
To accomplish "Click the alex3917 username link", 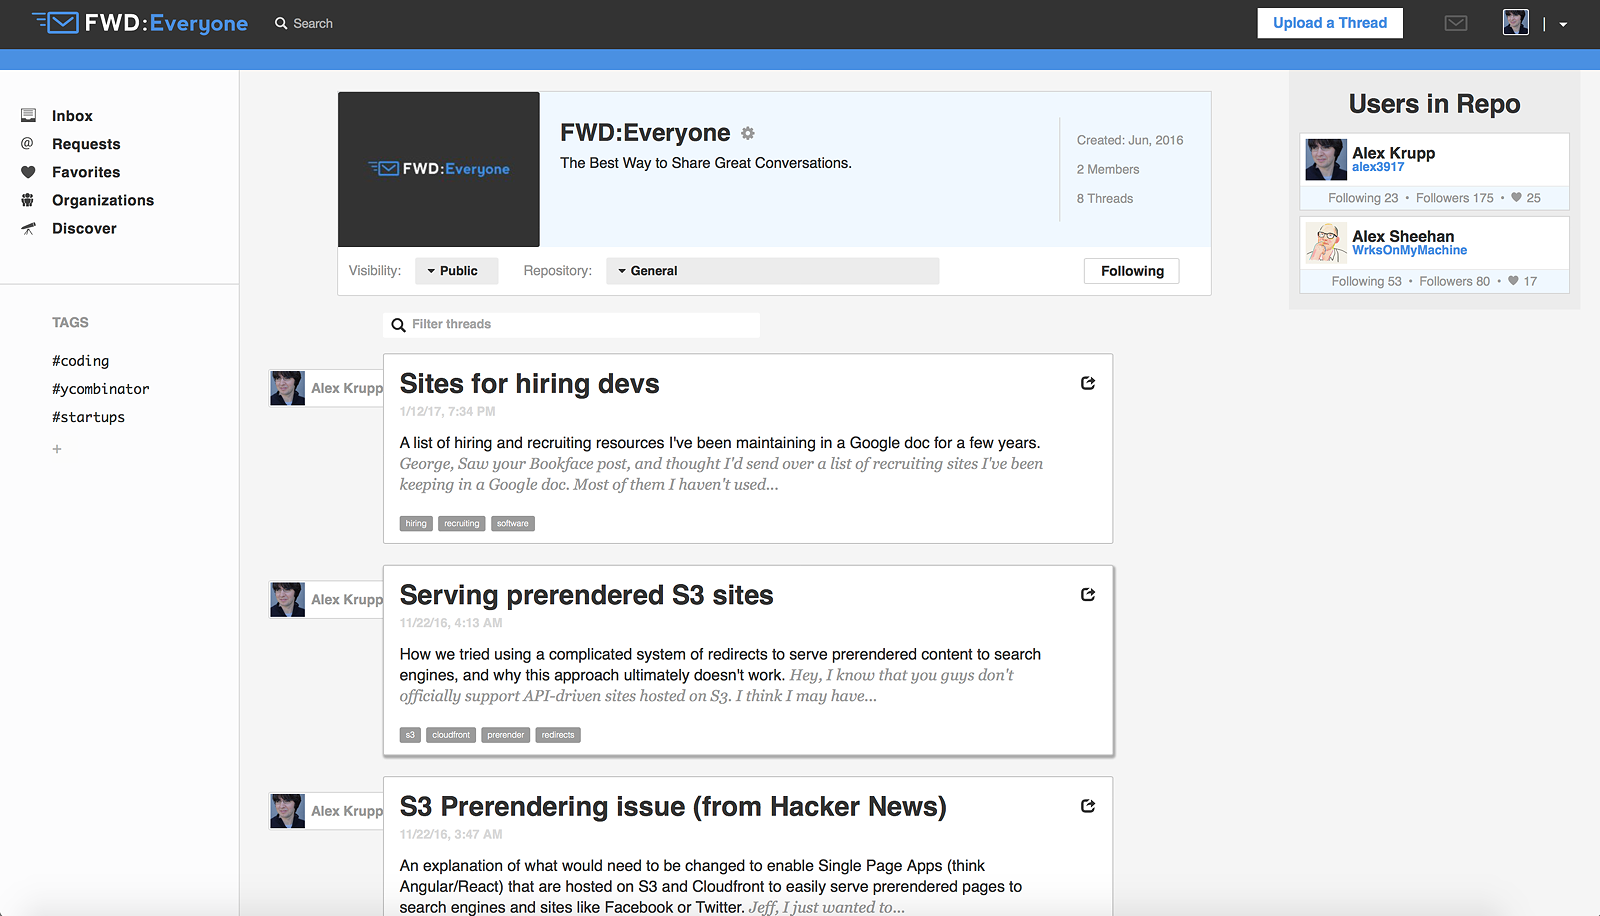I will coord(1378,167).
